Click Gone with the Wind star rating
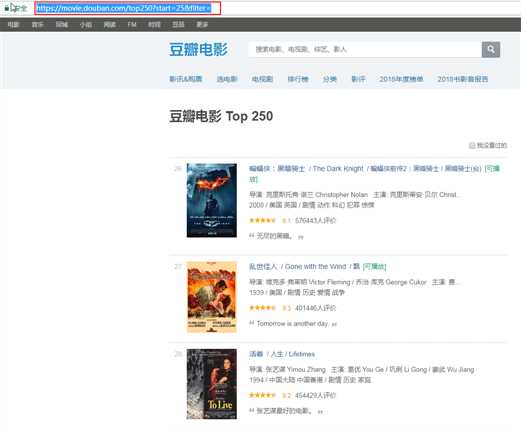 pos(262,308)
